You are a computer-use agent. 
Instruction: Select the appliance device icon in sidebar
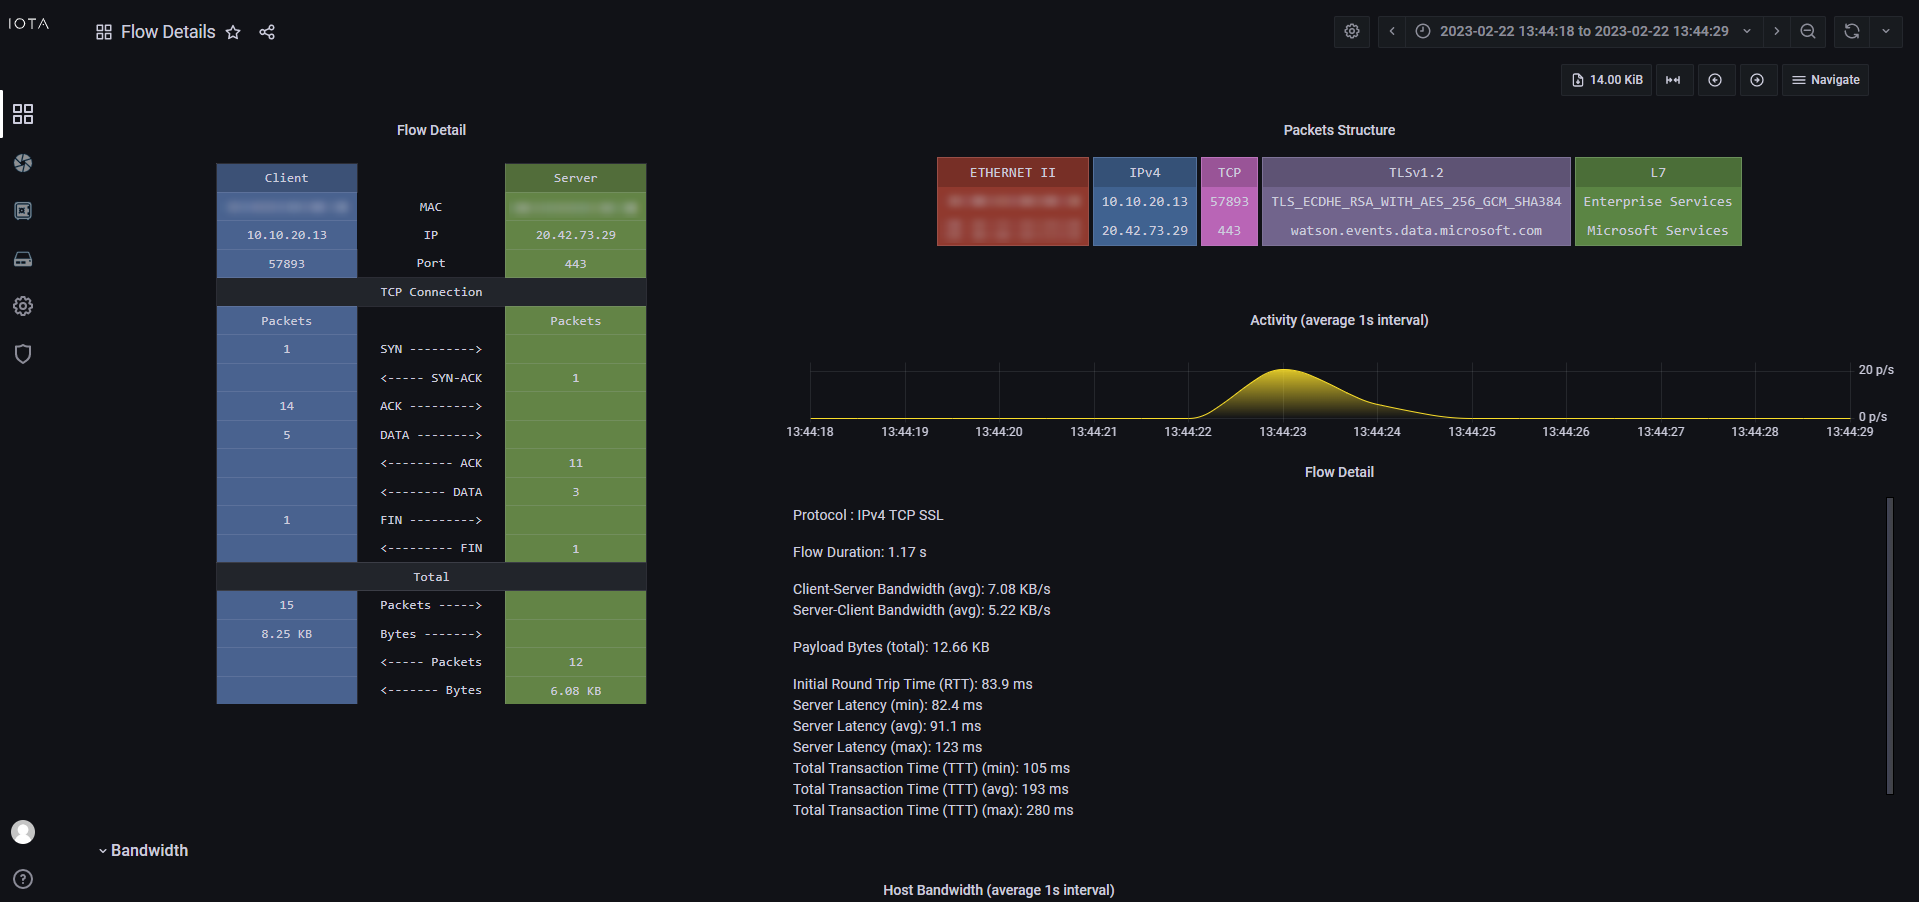pyautogui.click(x=23, y=259)
